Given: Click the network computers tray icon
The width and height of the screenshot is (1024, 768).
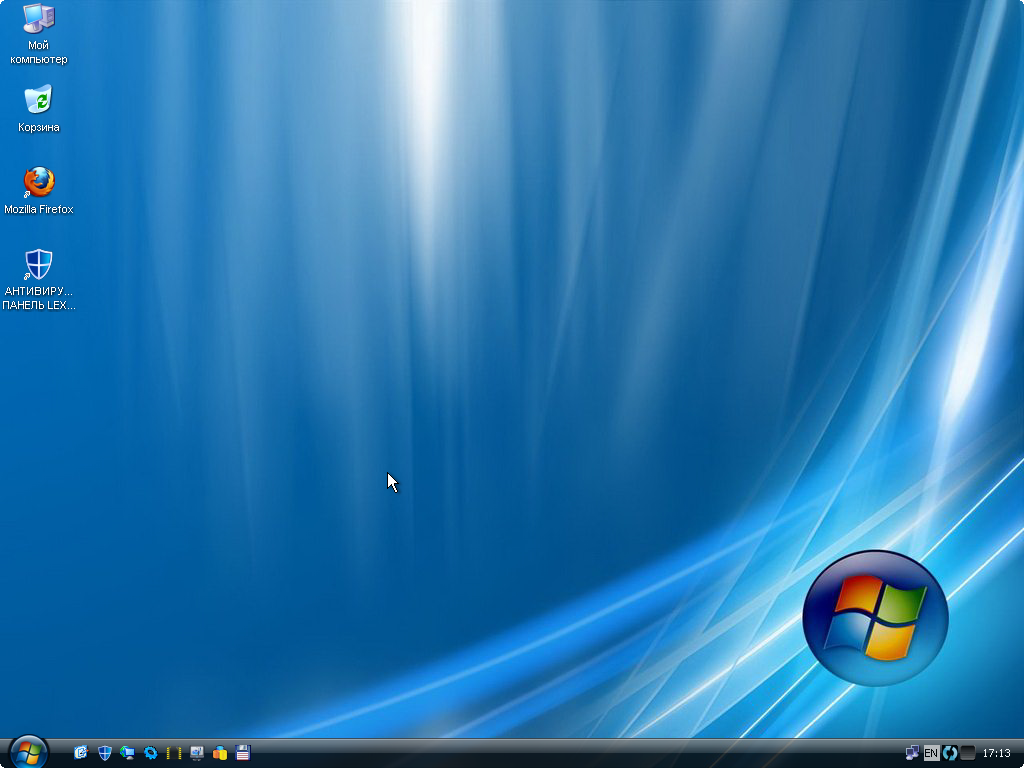Looking at the screenshot, I should coord(912,753).
